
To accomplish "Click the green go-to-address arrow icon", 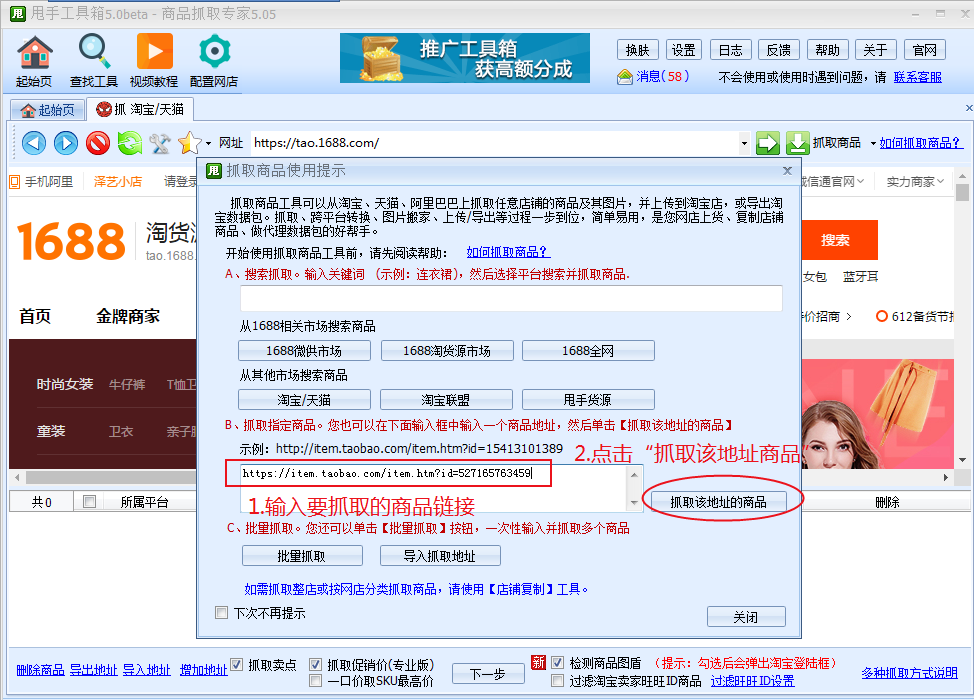I will click(767, 143).
